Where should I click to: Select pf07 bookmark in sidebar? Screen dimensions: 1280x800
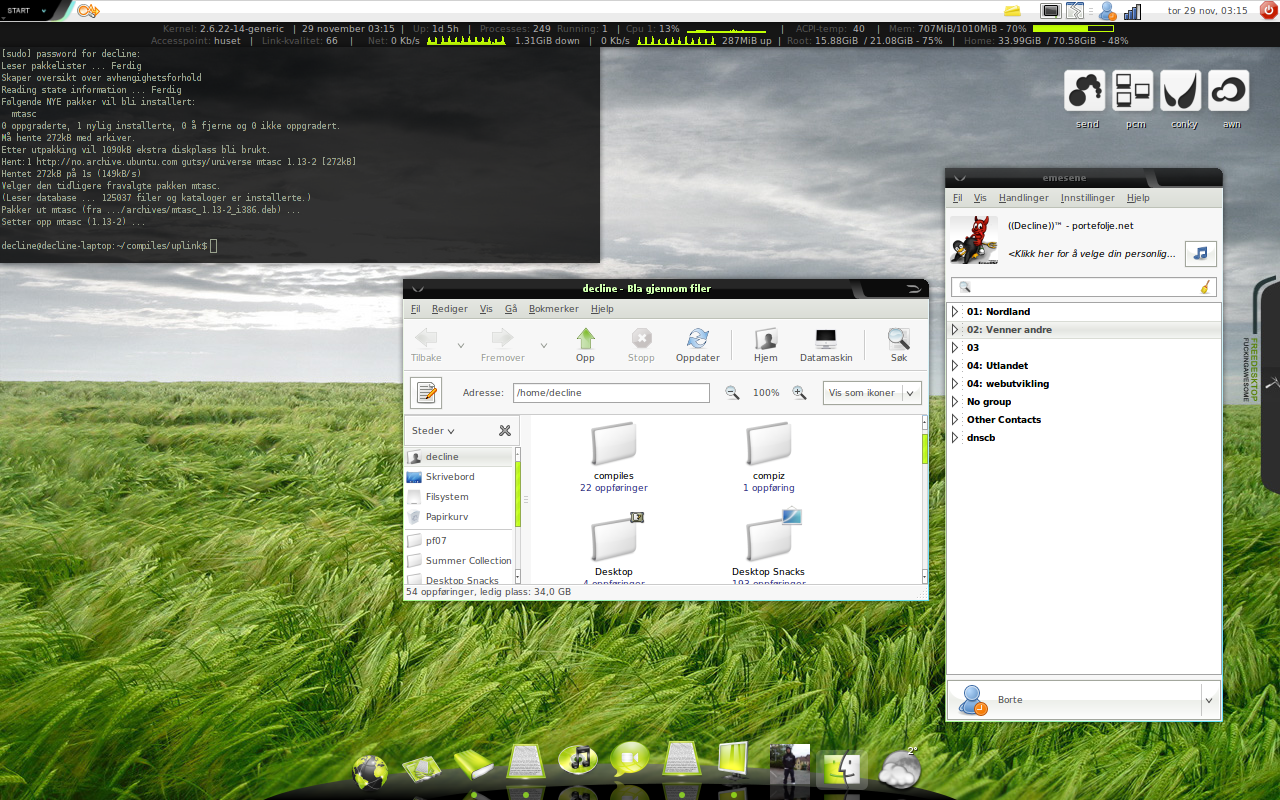pos(435,541)
